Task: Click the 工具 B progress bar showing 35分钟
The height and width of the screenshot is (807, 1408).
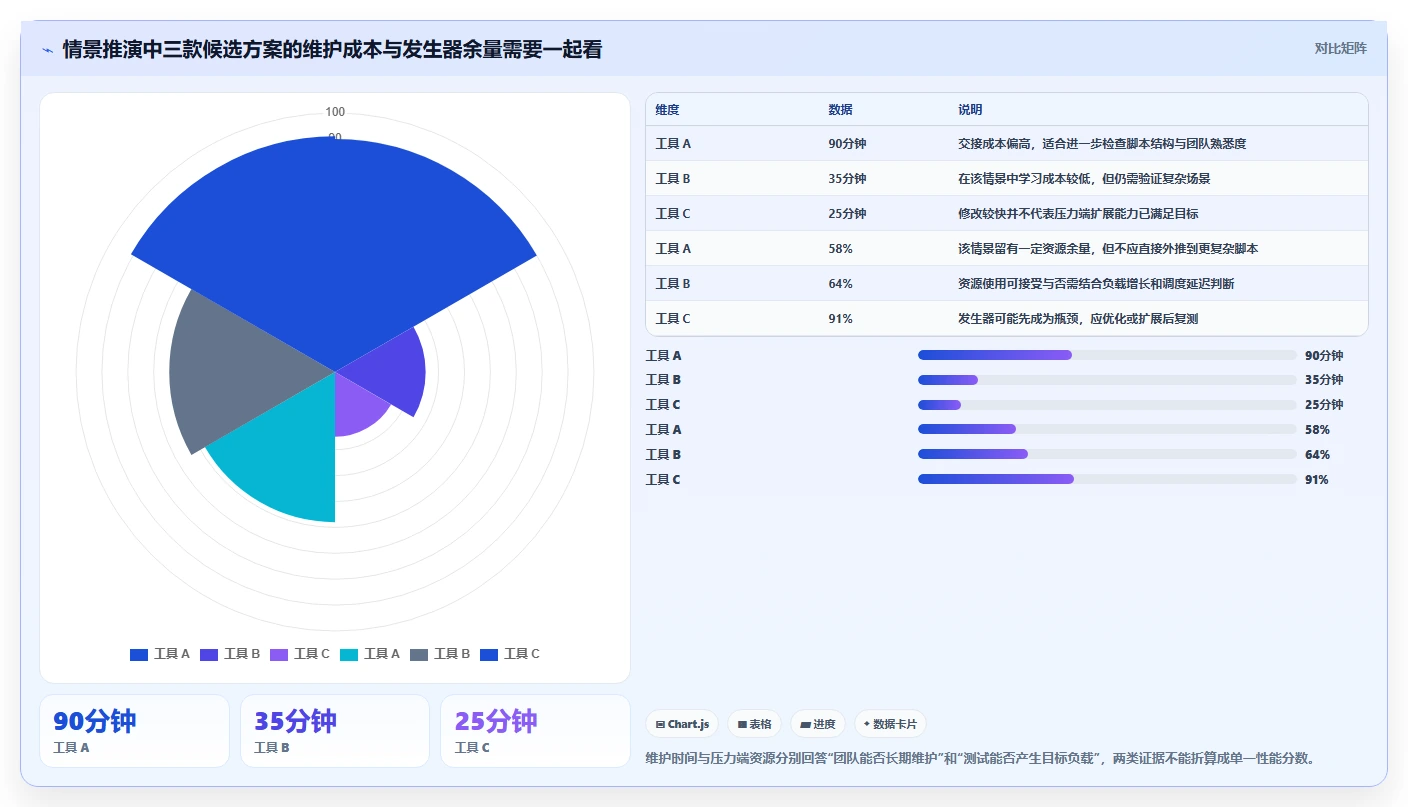Action: pos(1107,380)
